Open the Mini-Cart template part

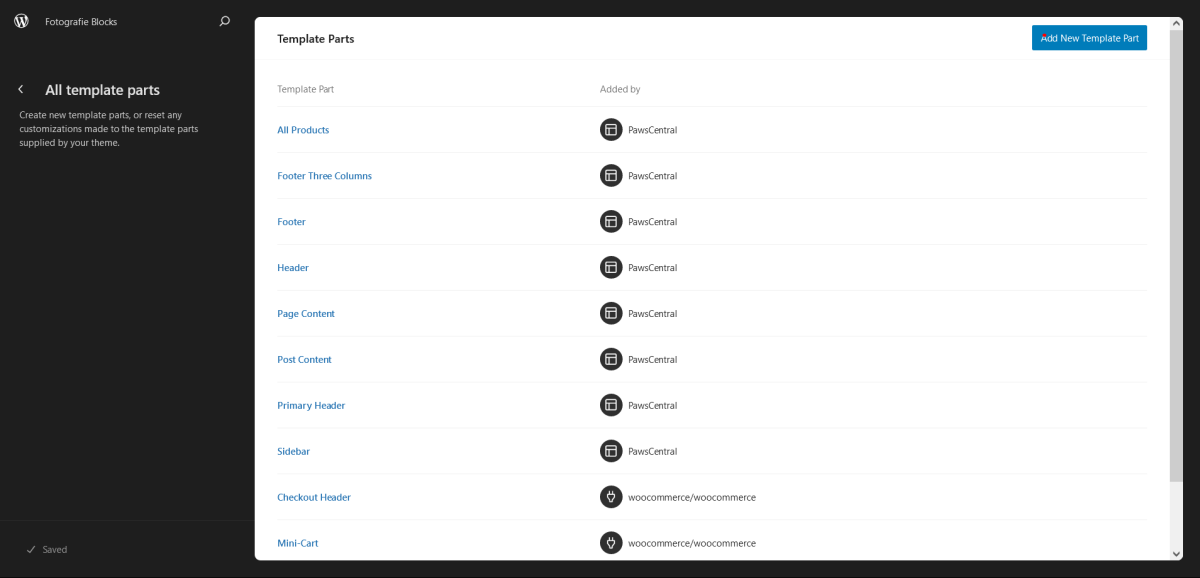(x=298, y=543)
